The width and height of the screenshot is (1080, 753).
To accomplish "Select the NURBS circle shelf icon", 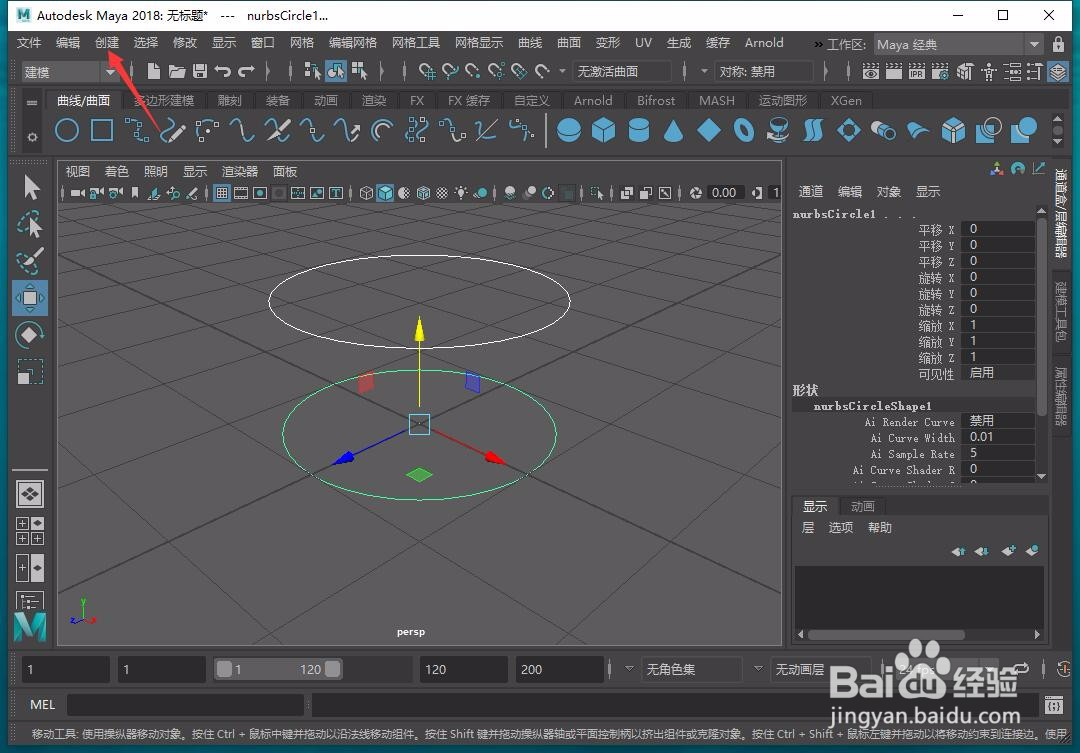I will pos(67,130).
